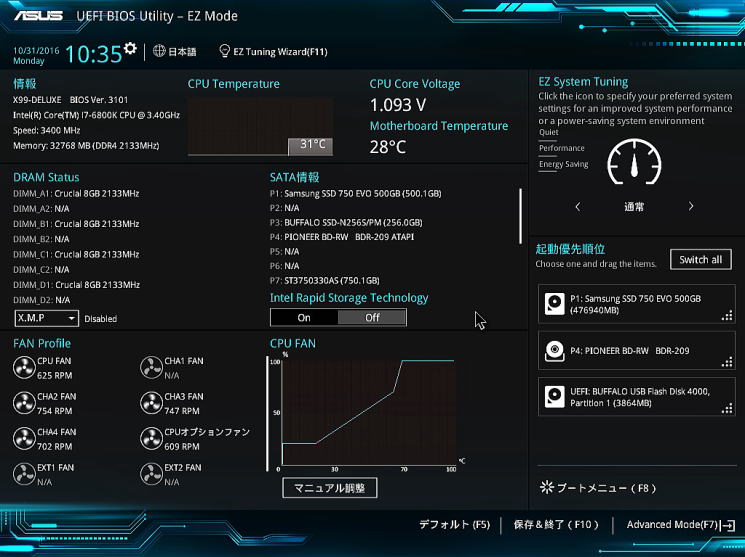This screenshot has height=557, width=745.
Task: Turn Intel Rapid Storage Technology Off
Action: (372, 317)
